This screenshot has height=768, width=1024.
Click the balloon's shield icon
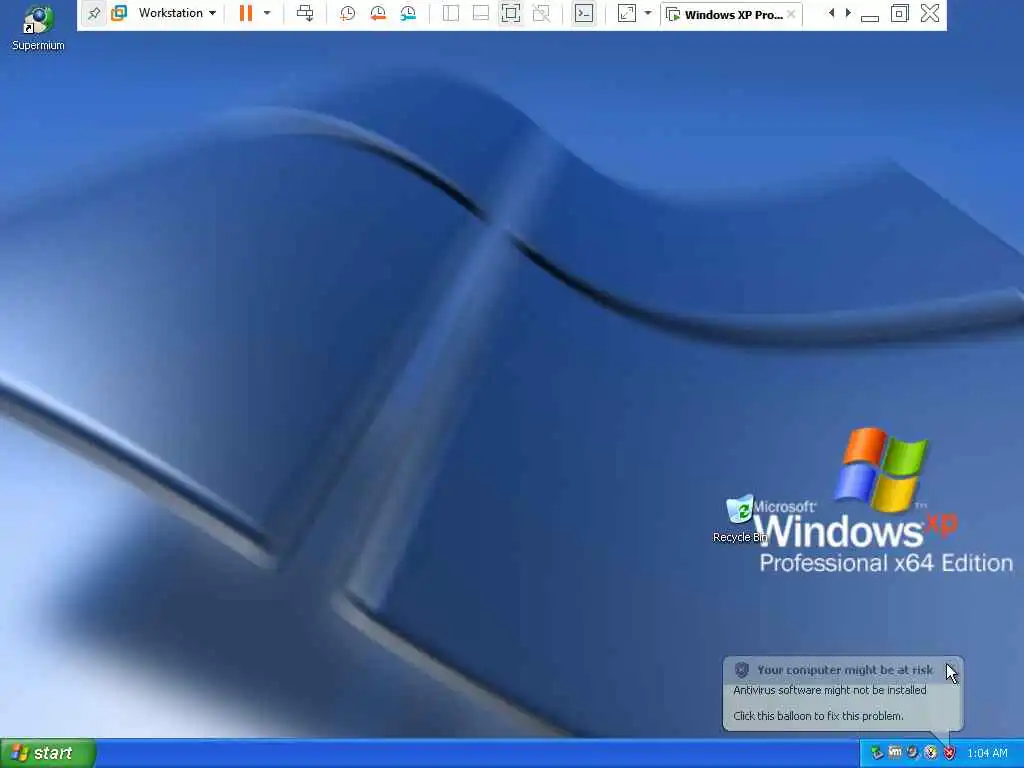click(x=741, y=670)
